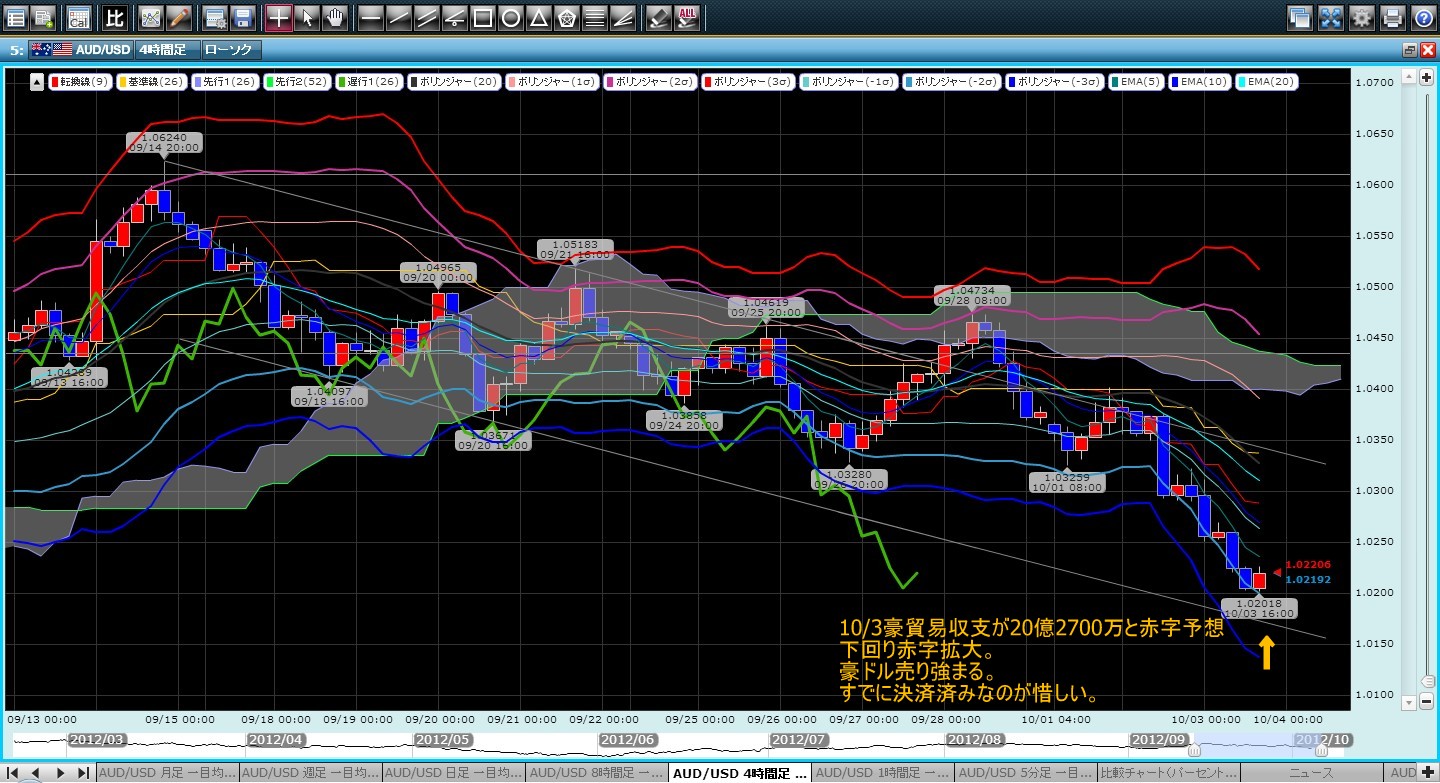Select the crosshair cursor tool
The image size is (1440, 783).
tap(279, 17)
